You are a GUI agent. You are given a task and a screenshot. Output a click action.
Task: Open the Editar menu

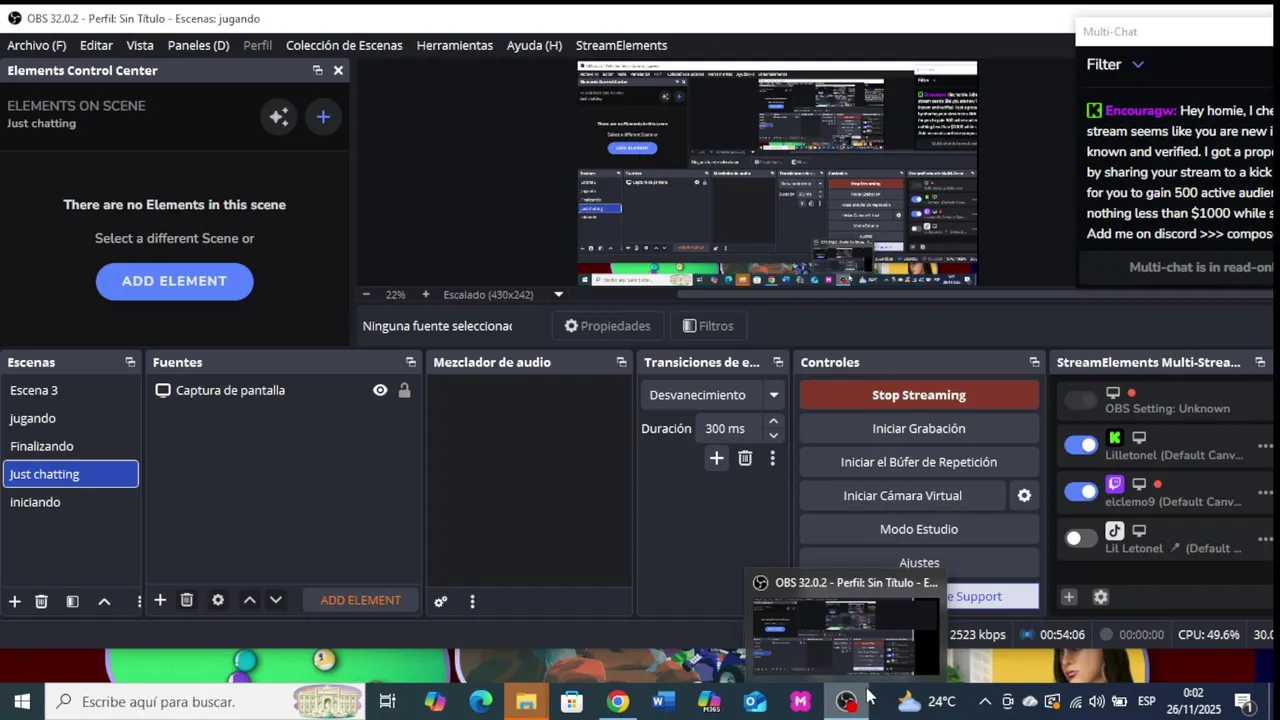click(x=96, y=45)
